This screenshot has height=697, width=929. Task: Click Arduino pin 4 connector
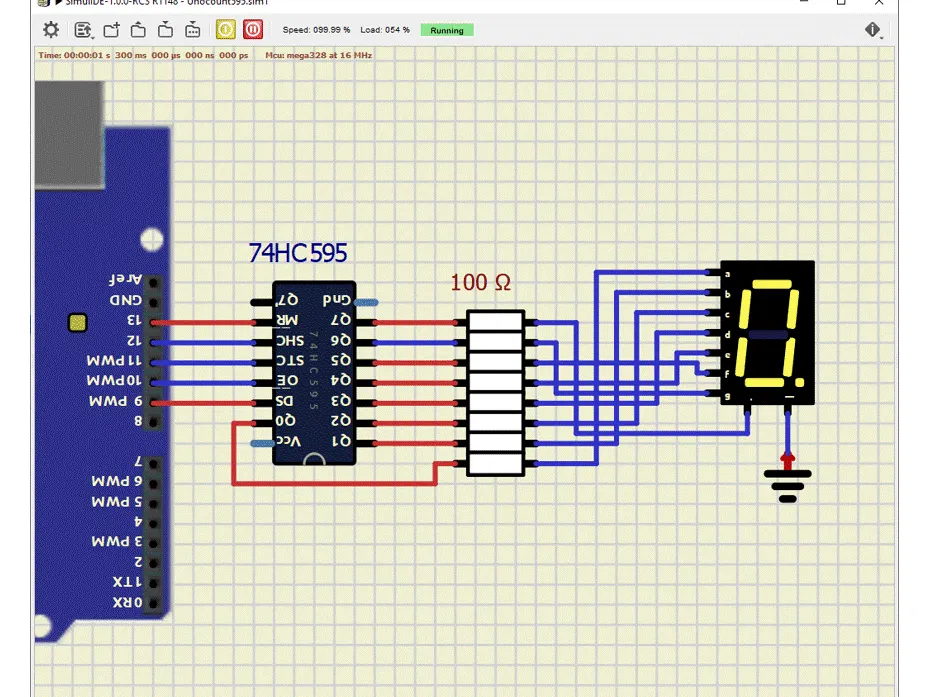(153, 524)
